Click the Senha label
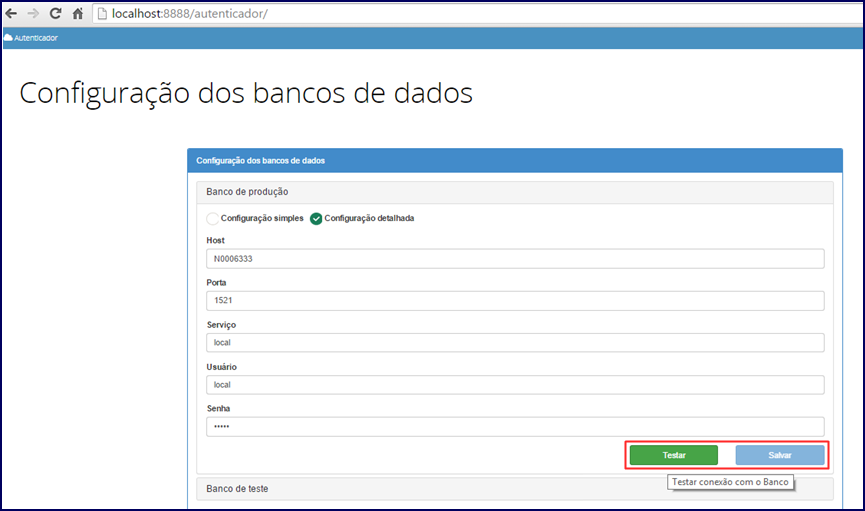 [x=218, y=409]
